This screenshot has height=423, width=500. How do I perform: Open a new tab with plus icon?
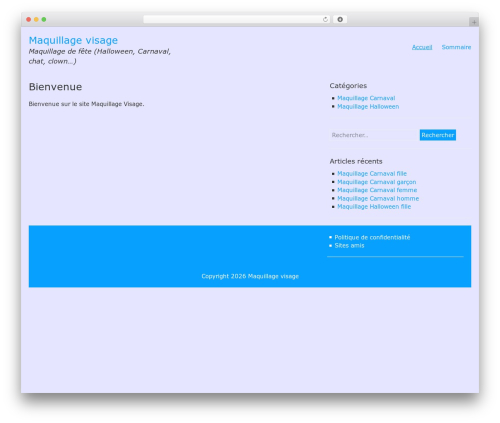coord(474,22)
